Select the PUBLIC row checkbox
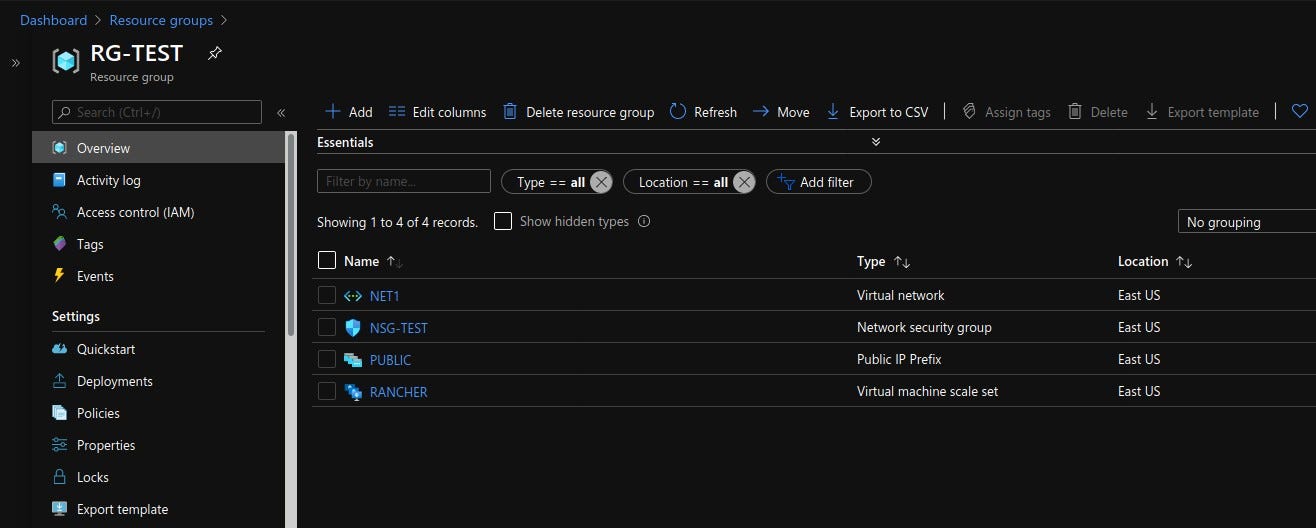Image resolution: width=1316 pixels, height=528 pixels. click(x=327, y=359)
